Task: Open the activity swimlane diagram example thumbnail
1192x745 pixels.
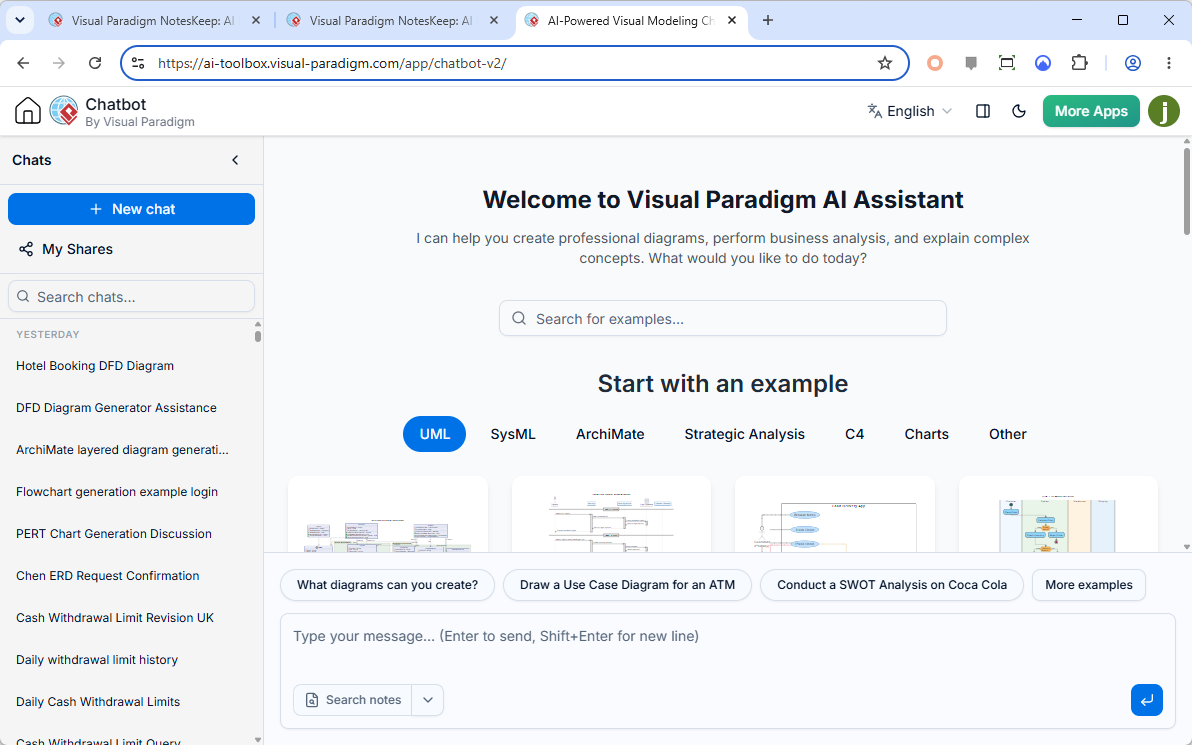Action: [x=1058, y=515]
